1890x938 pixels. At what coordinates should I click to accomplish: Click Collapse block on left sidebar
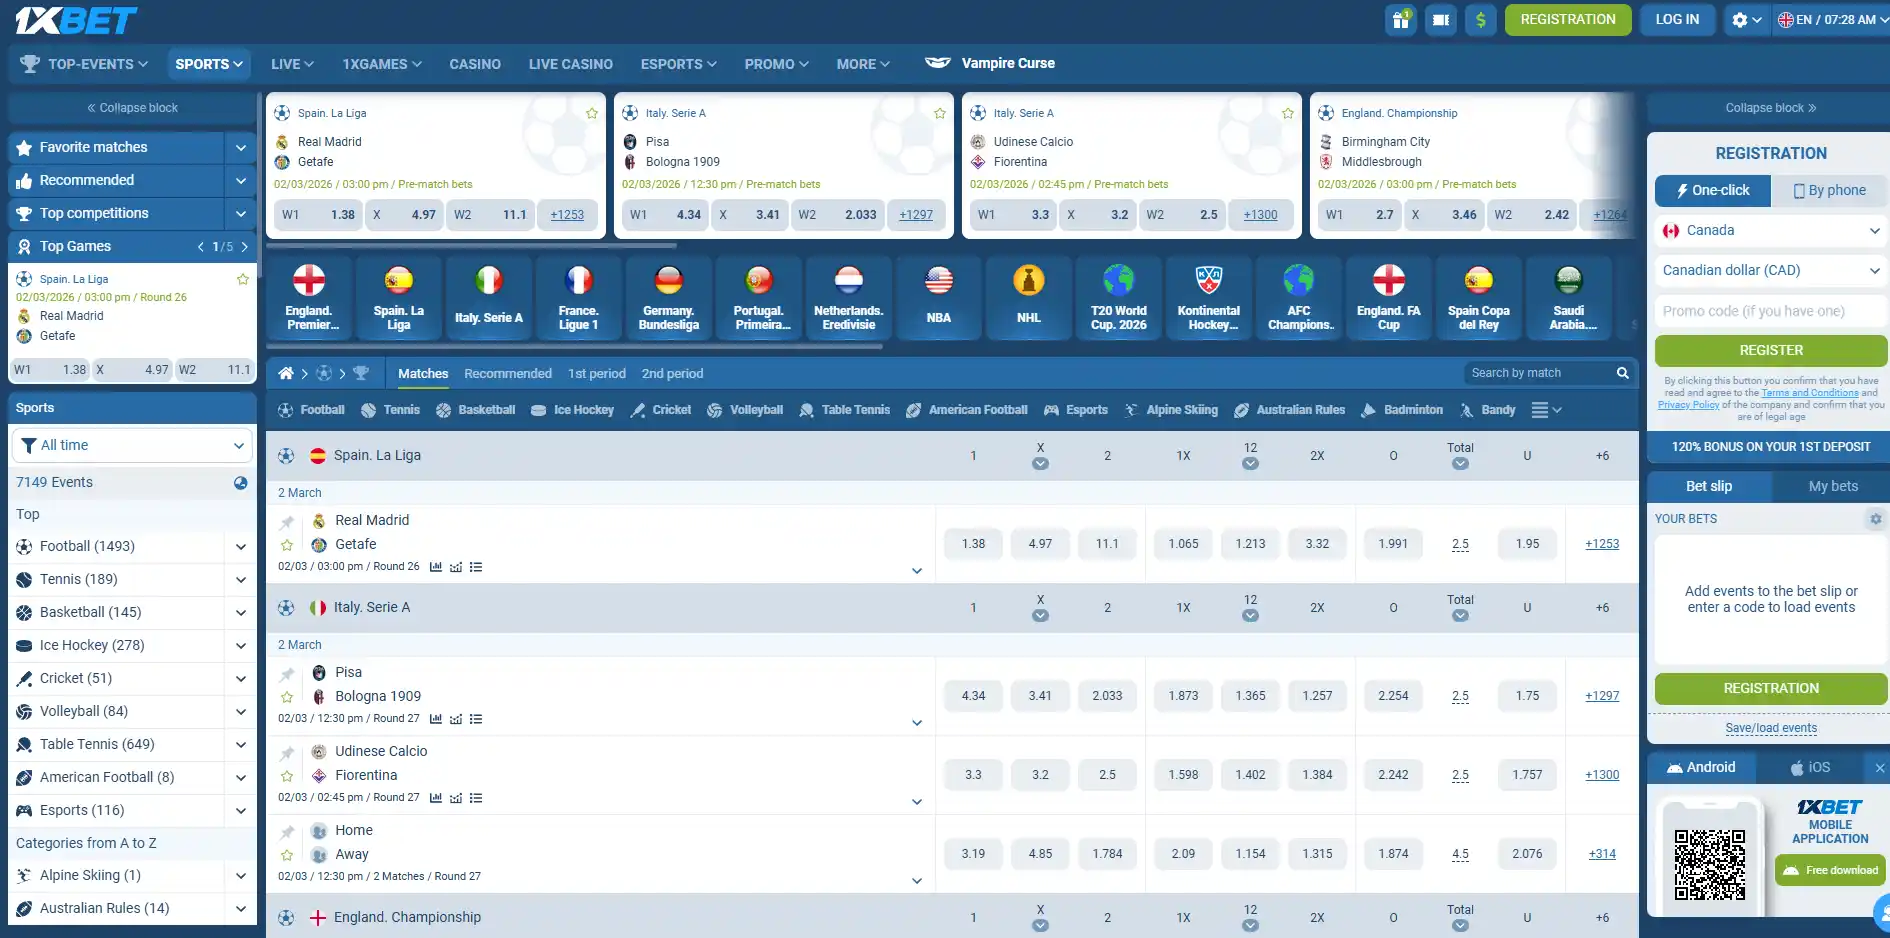132,108
